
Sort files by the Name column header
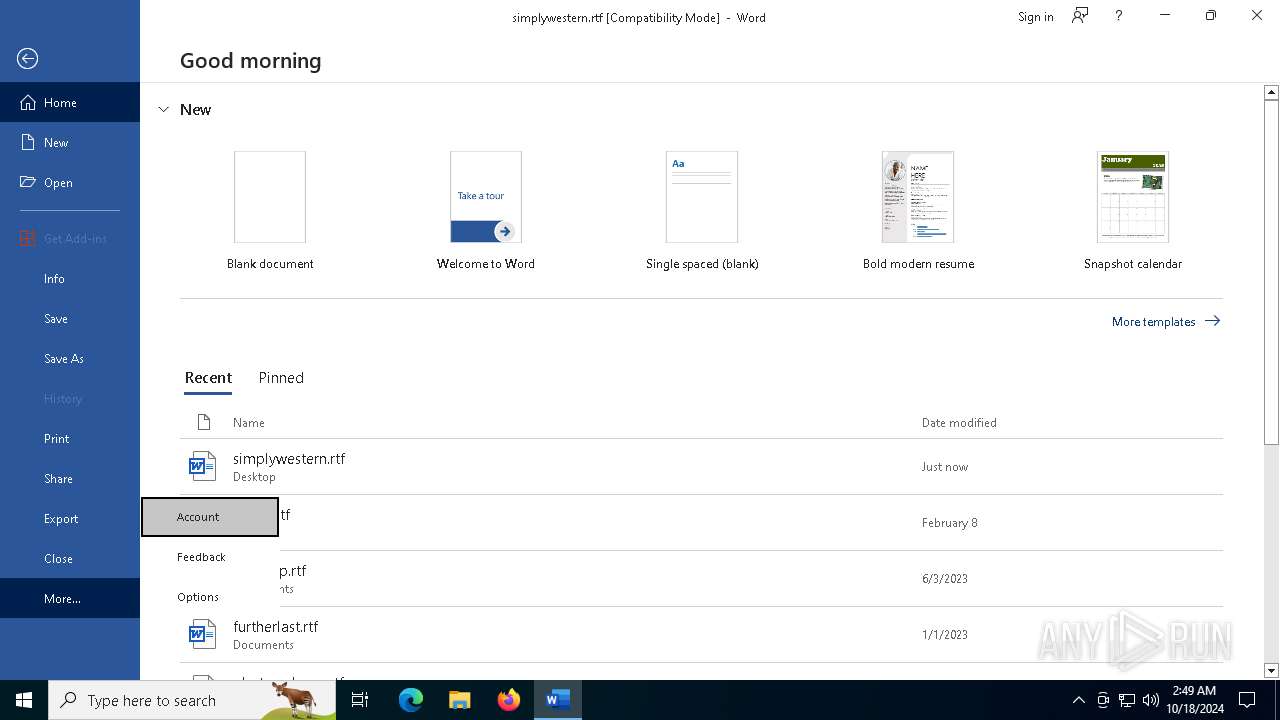(249, 423)
